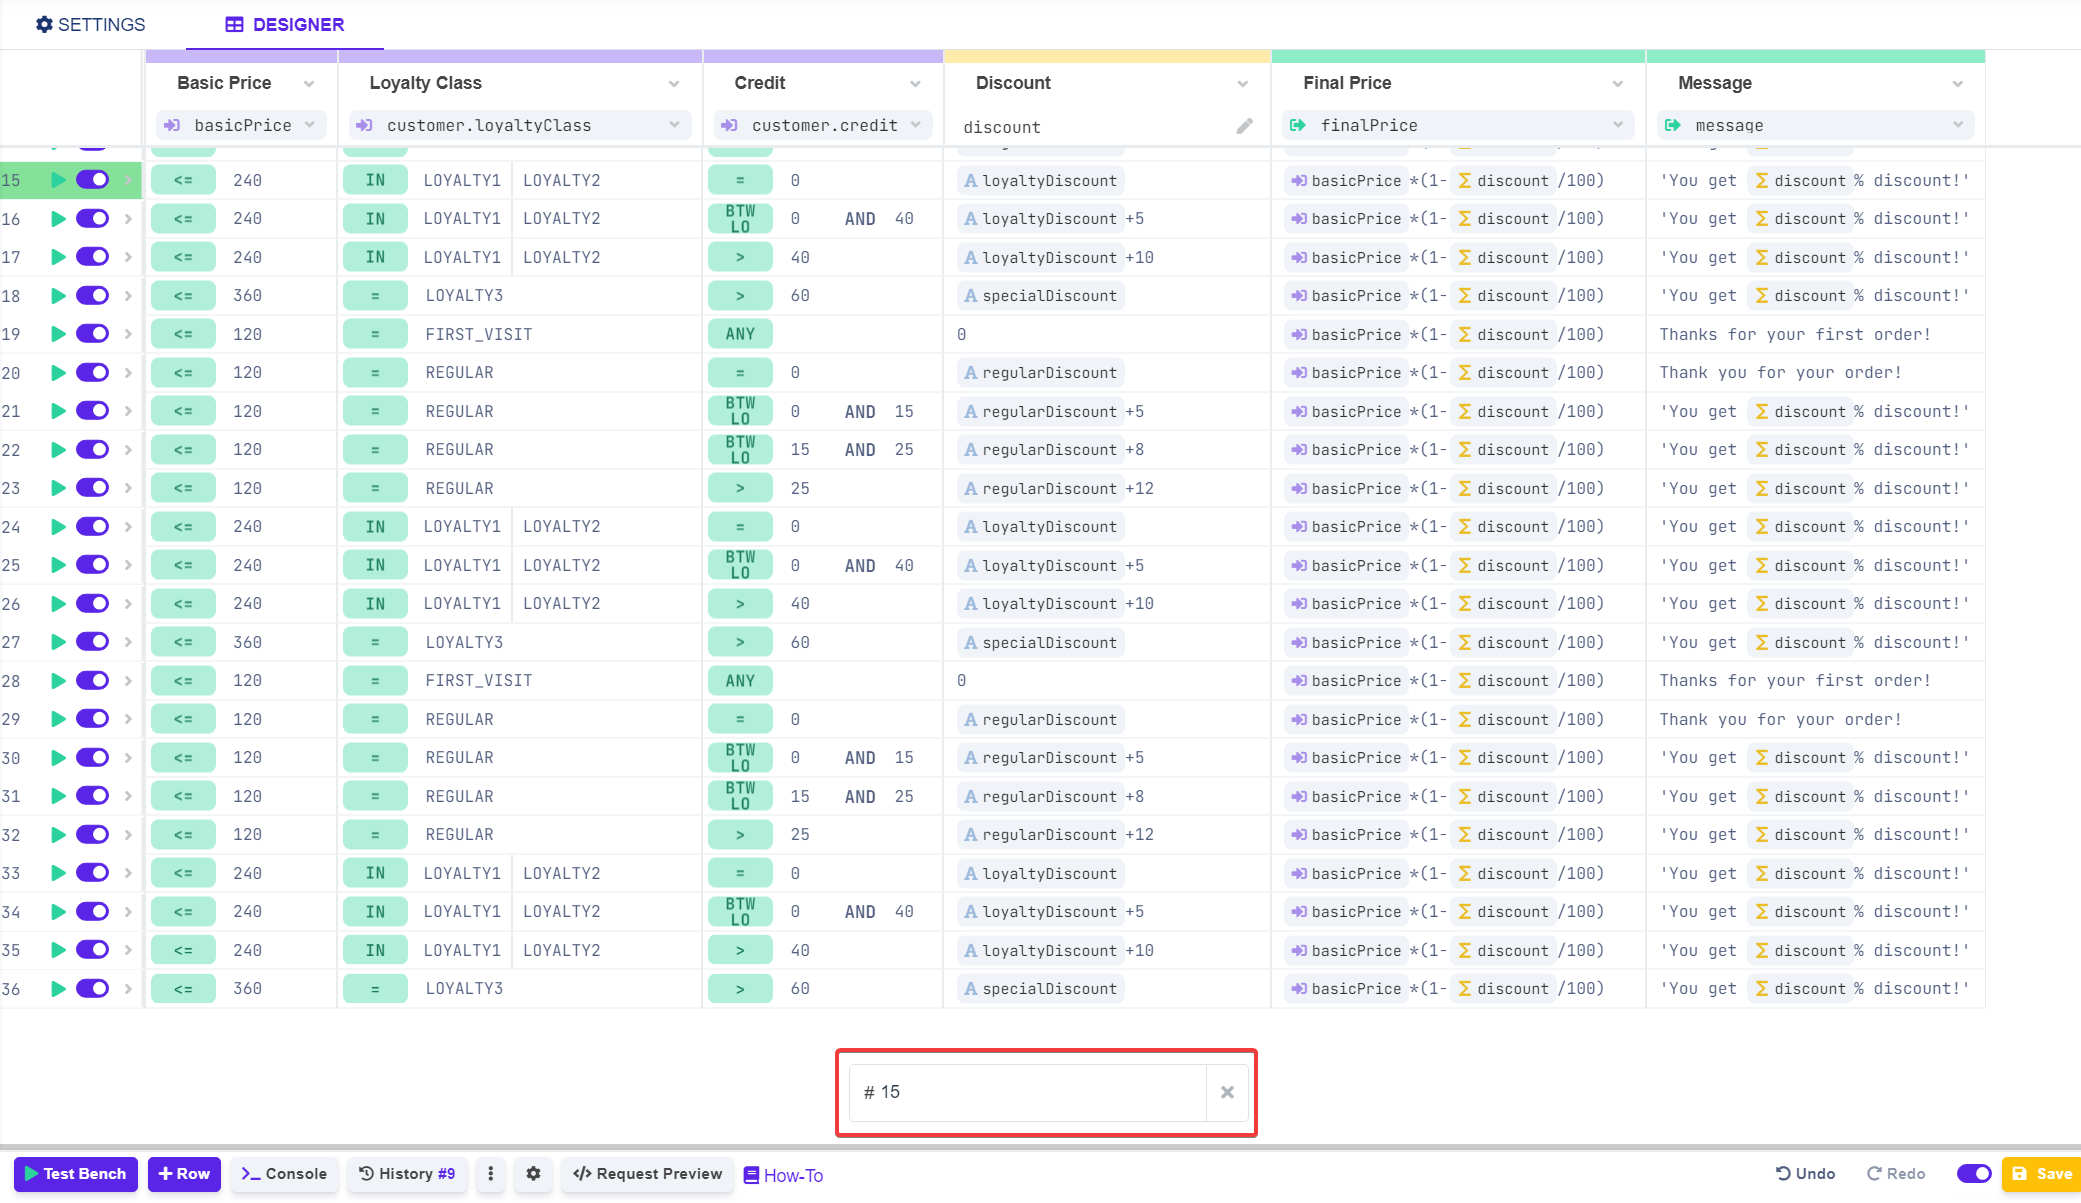Viewport: 2081px width, 1203px height.
Task: Open History #9 panel
Action: pyautogui.click(x=407, y=1174)
